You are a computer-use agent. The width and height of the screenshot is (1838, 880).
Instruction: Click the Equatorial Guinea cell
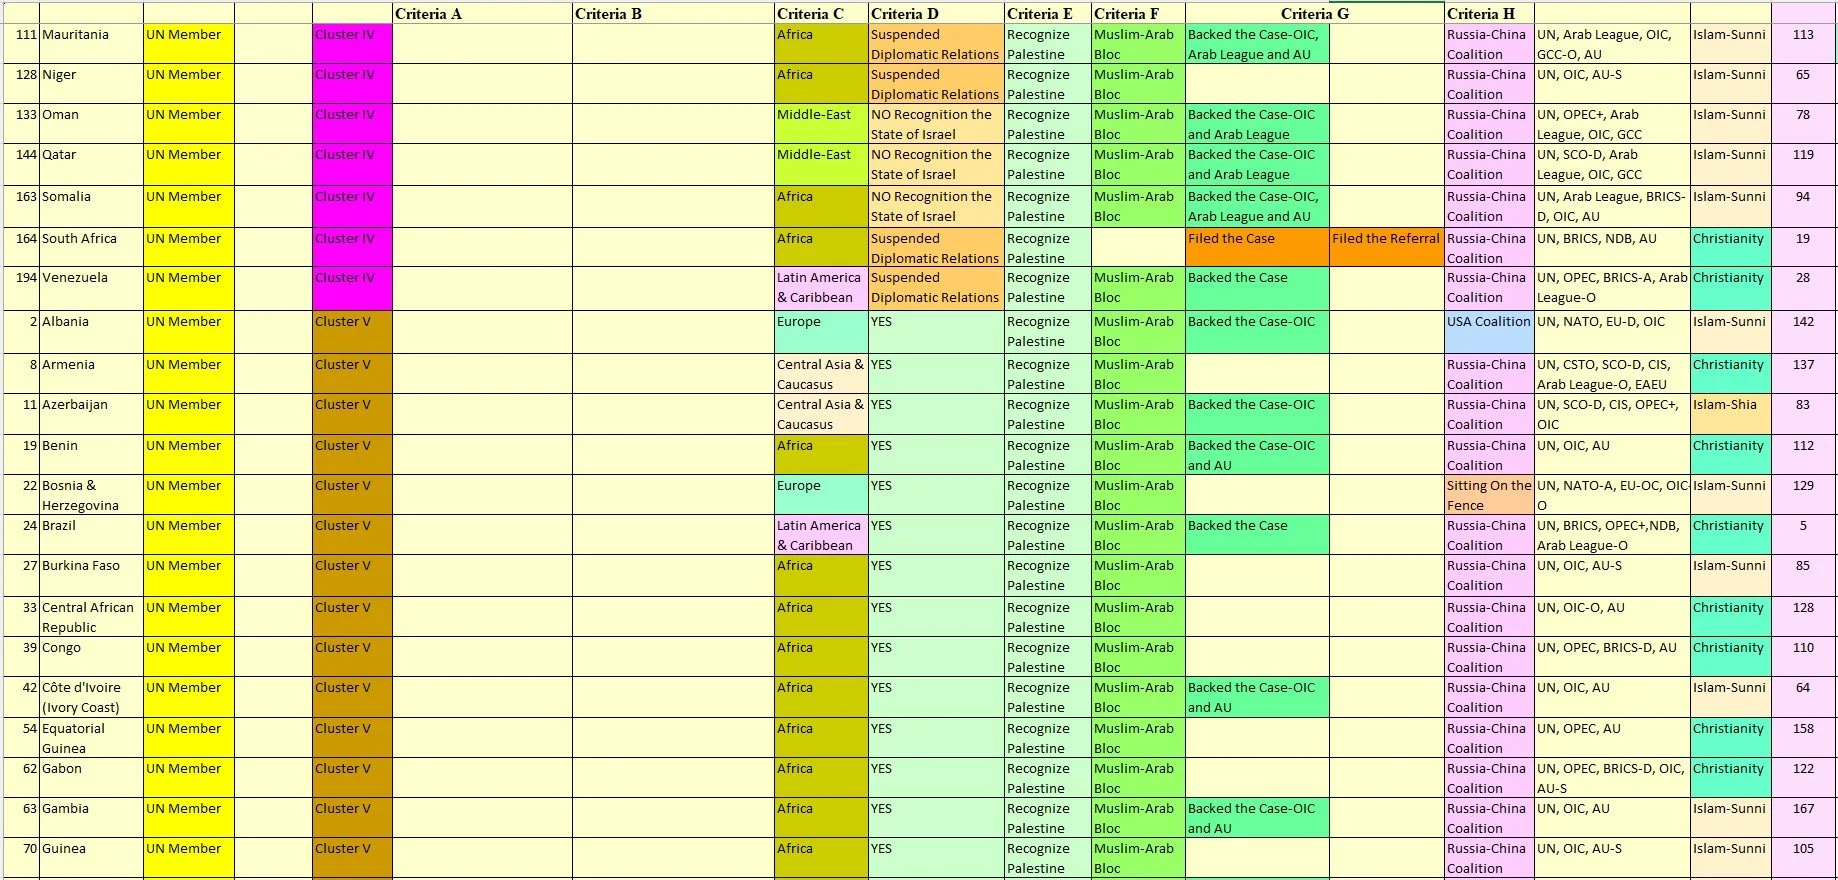pyautogui.click(x=91, y=738)
